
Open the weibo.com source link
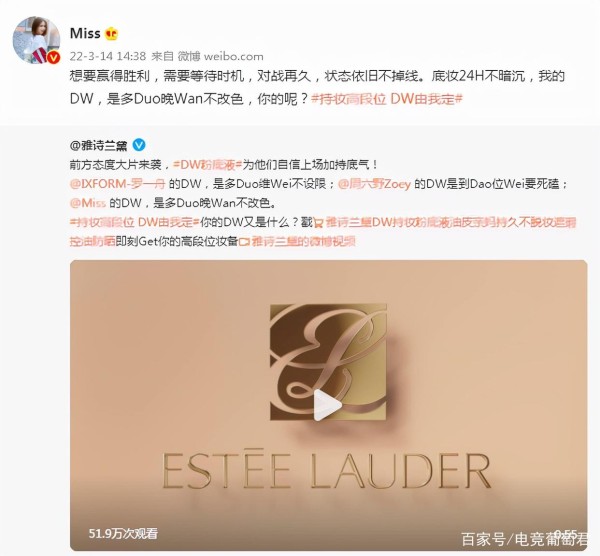click(233, 56)
